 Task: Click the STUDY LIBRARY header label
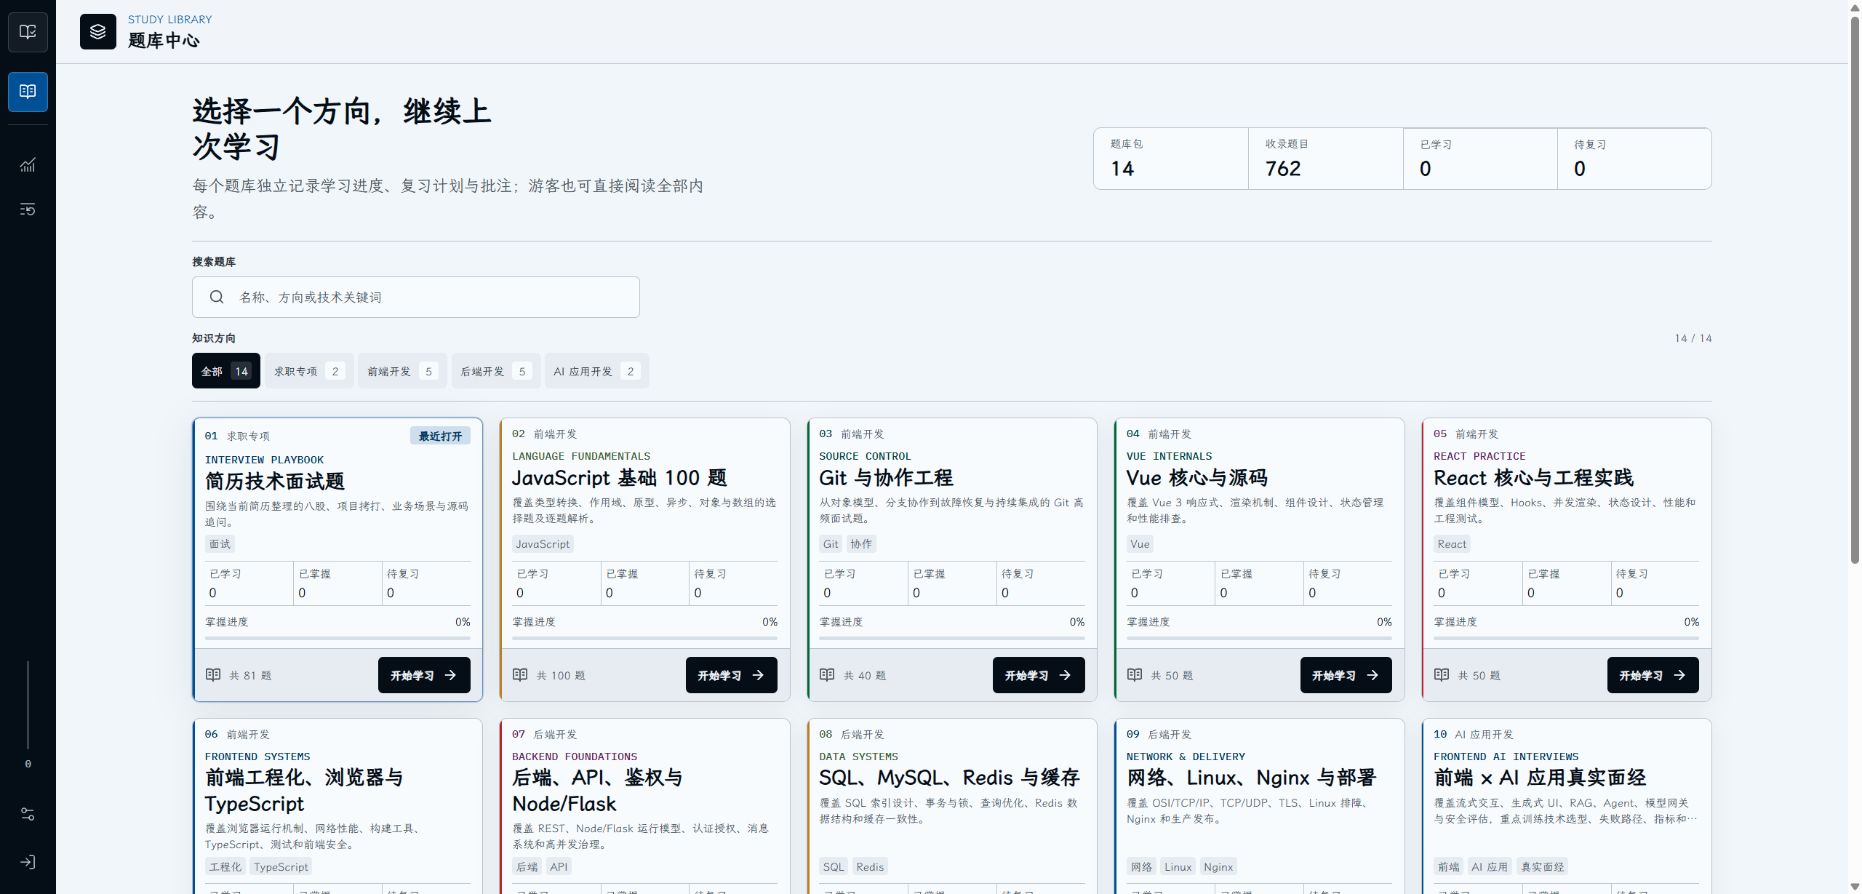pos(170,19)
